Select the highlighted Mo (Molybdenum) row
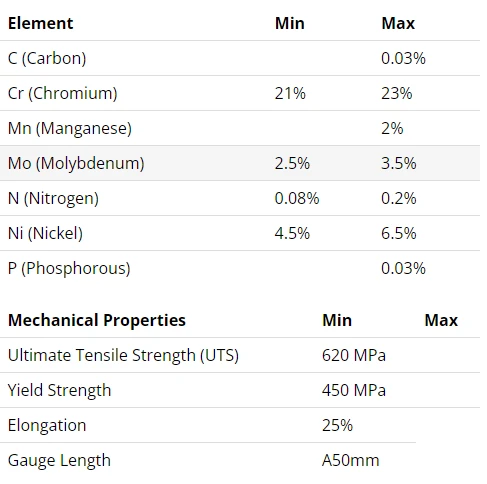 (240, 163)
